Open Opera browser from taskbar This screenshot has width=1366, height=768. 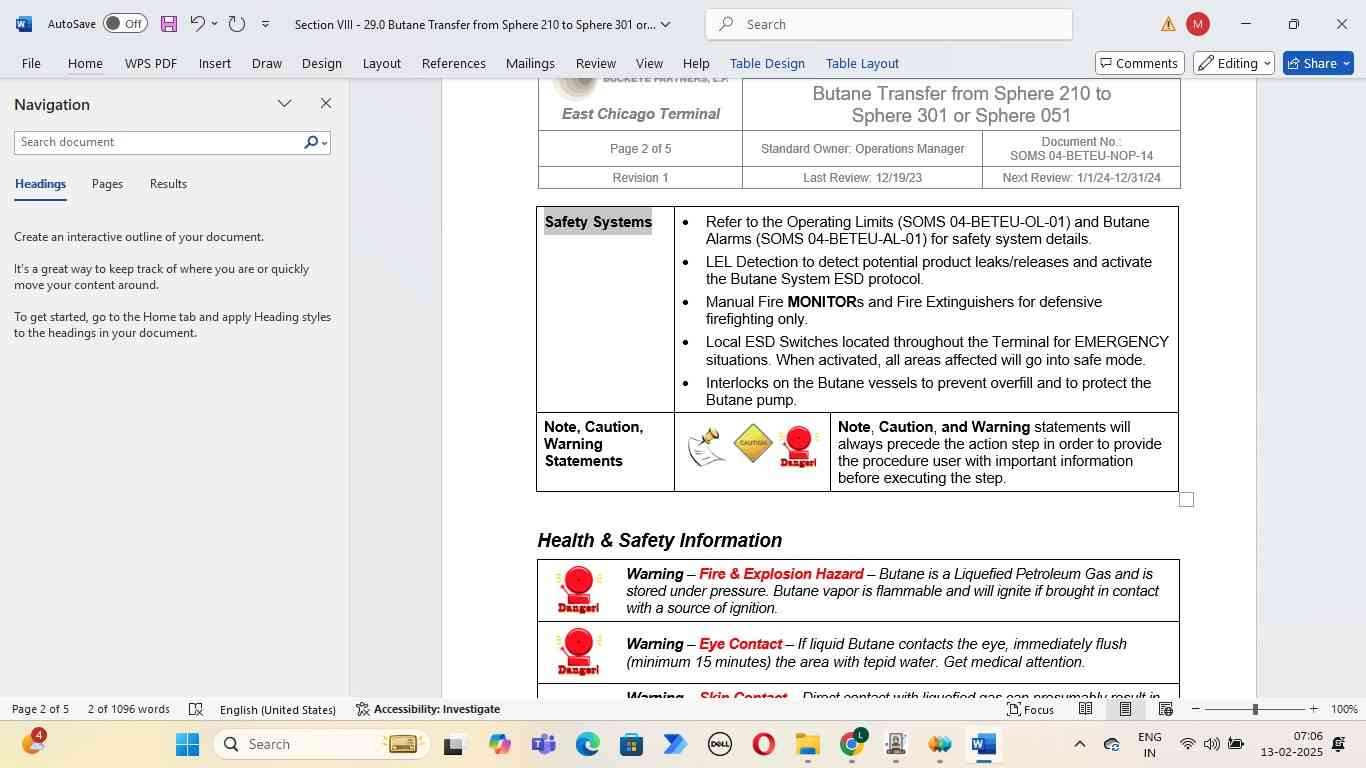pyautogui.click(x=764, y=744)
